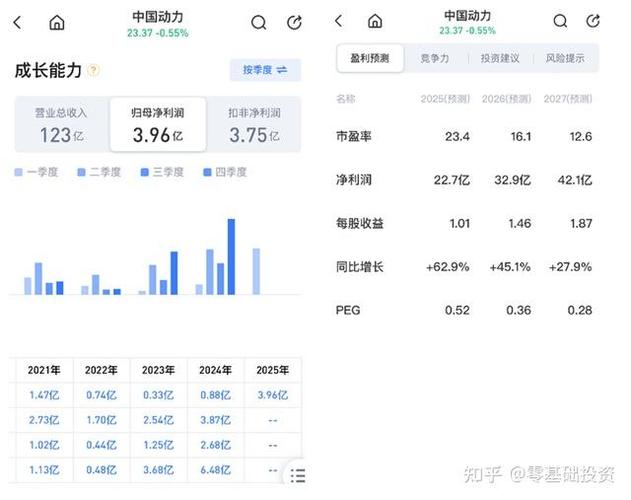Select the 2.73亿 table cell
Image resolution: width=631 pixels, height=500 pixels.
(x=44, y=420)
